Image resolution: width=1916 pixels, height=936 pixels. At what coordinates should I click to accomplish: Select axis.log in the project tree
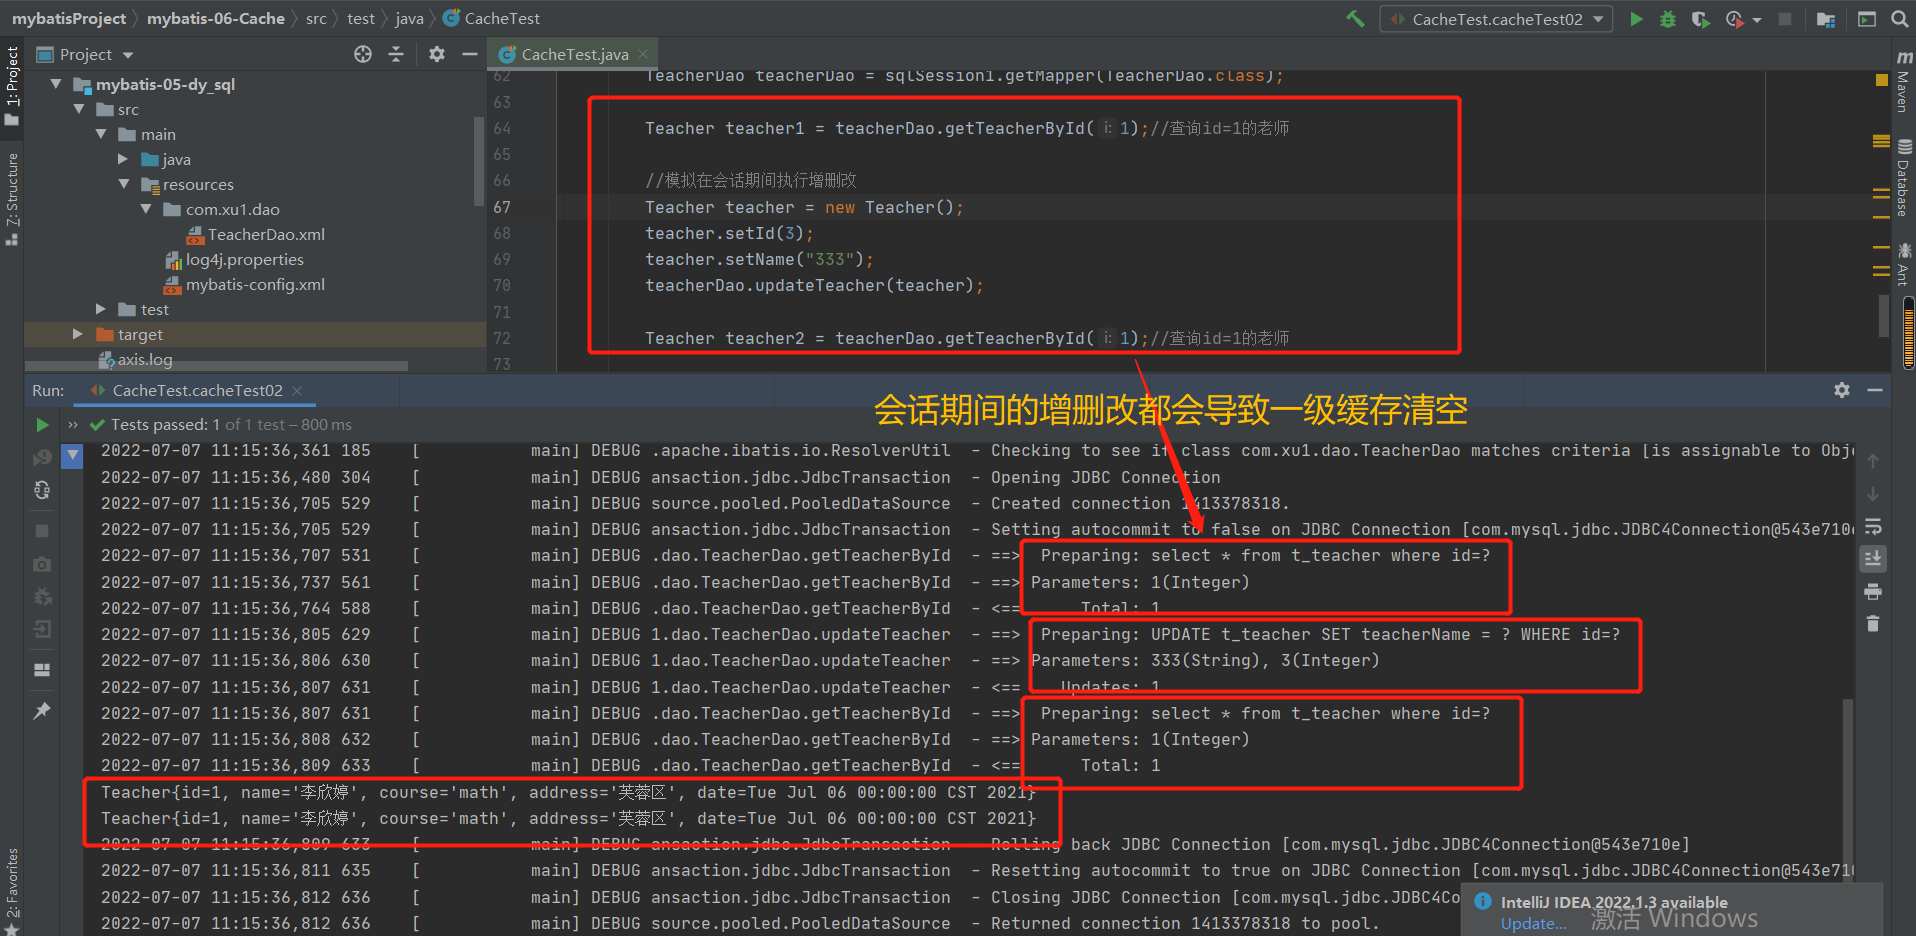point(135,359)
